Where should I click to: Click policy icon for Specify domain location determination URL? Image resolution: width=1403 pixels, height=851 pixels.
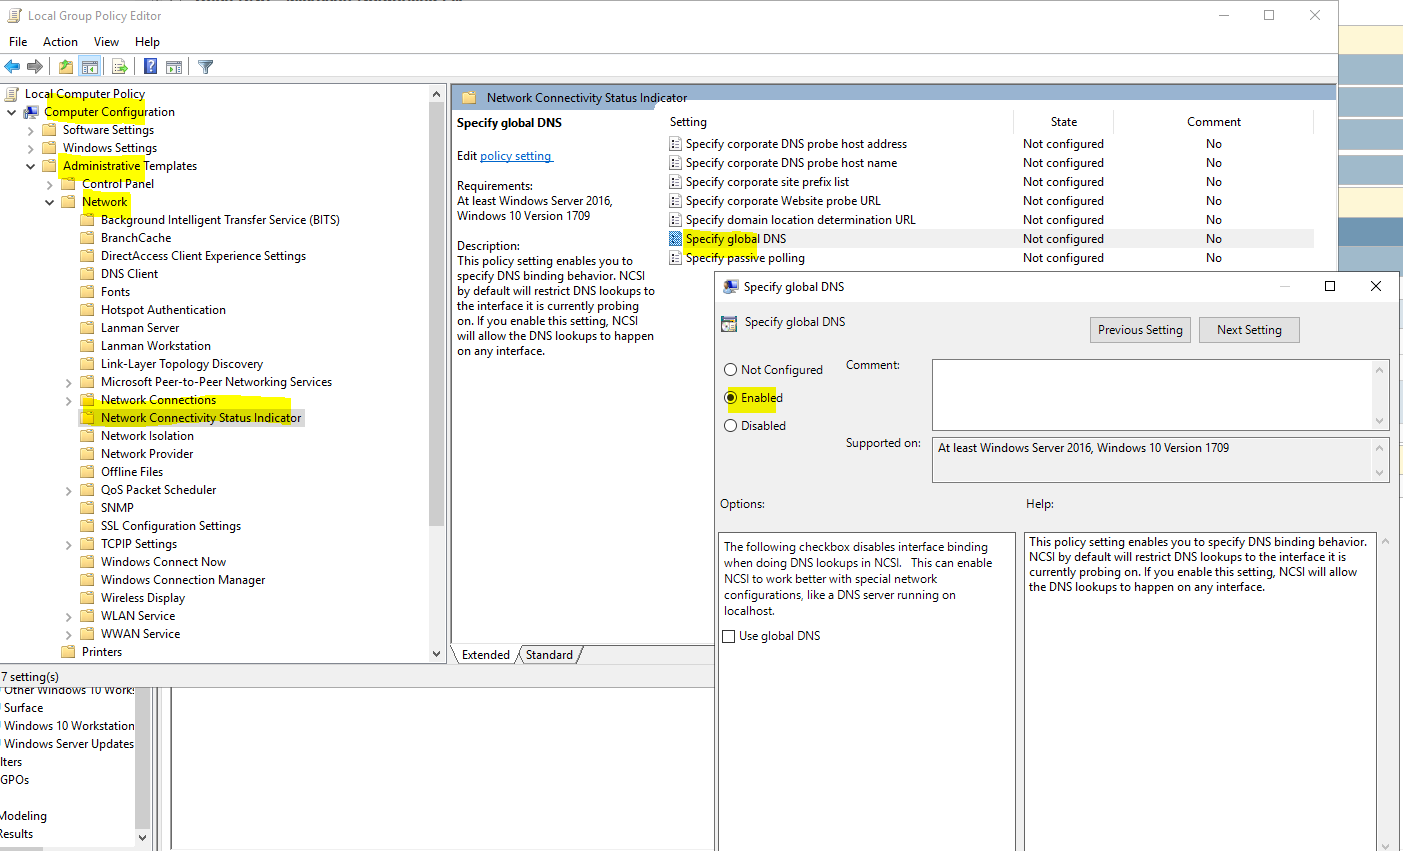(675, 220)
